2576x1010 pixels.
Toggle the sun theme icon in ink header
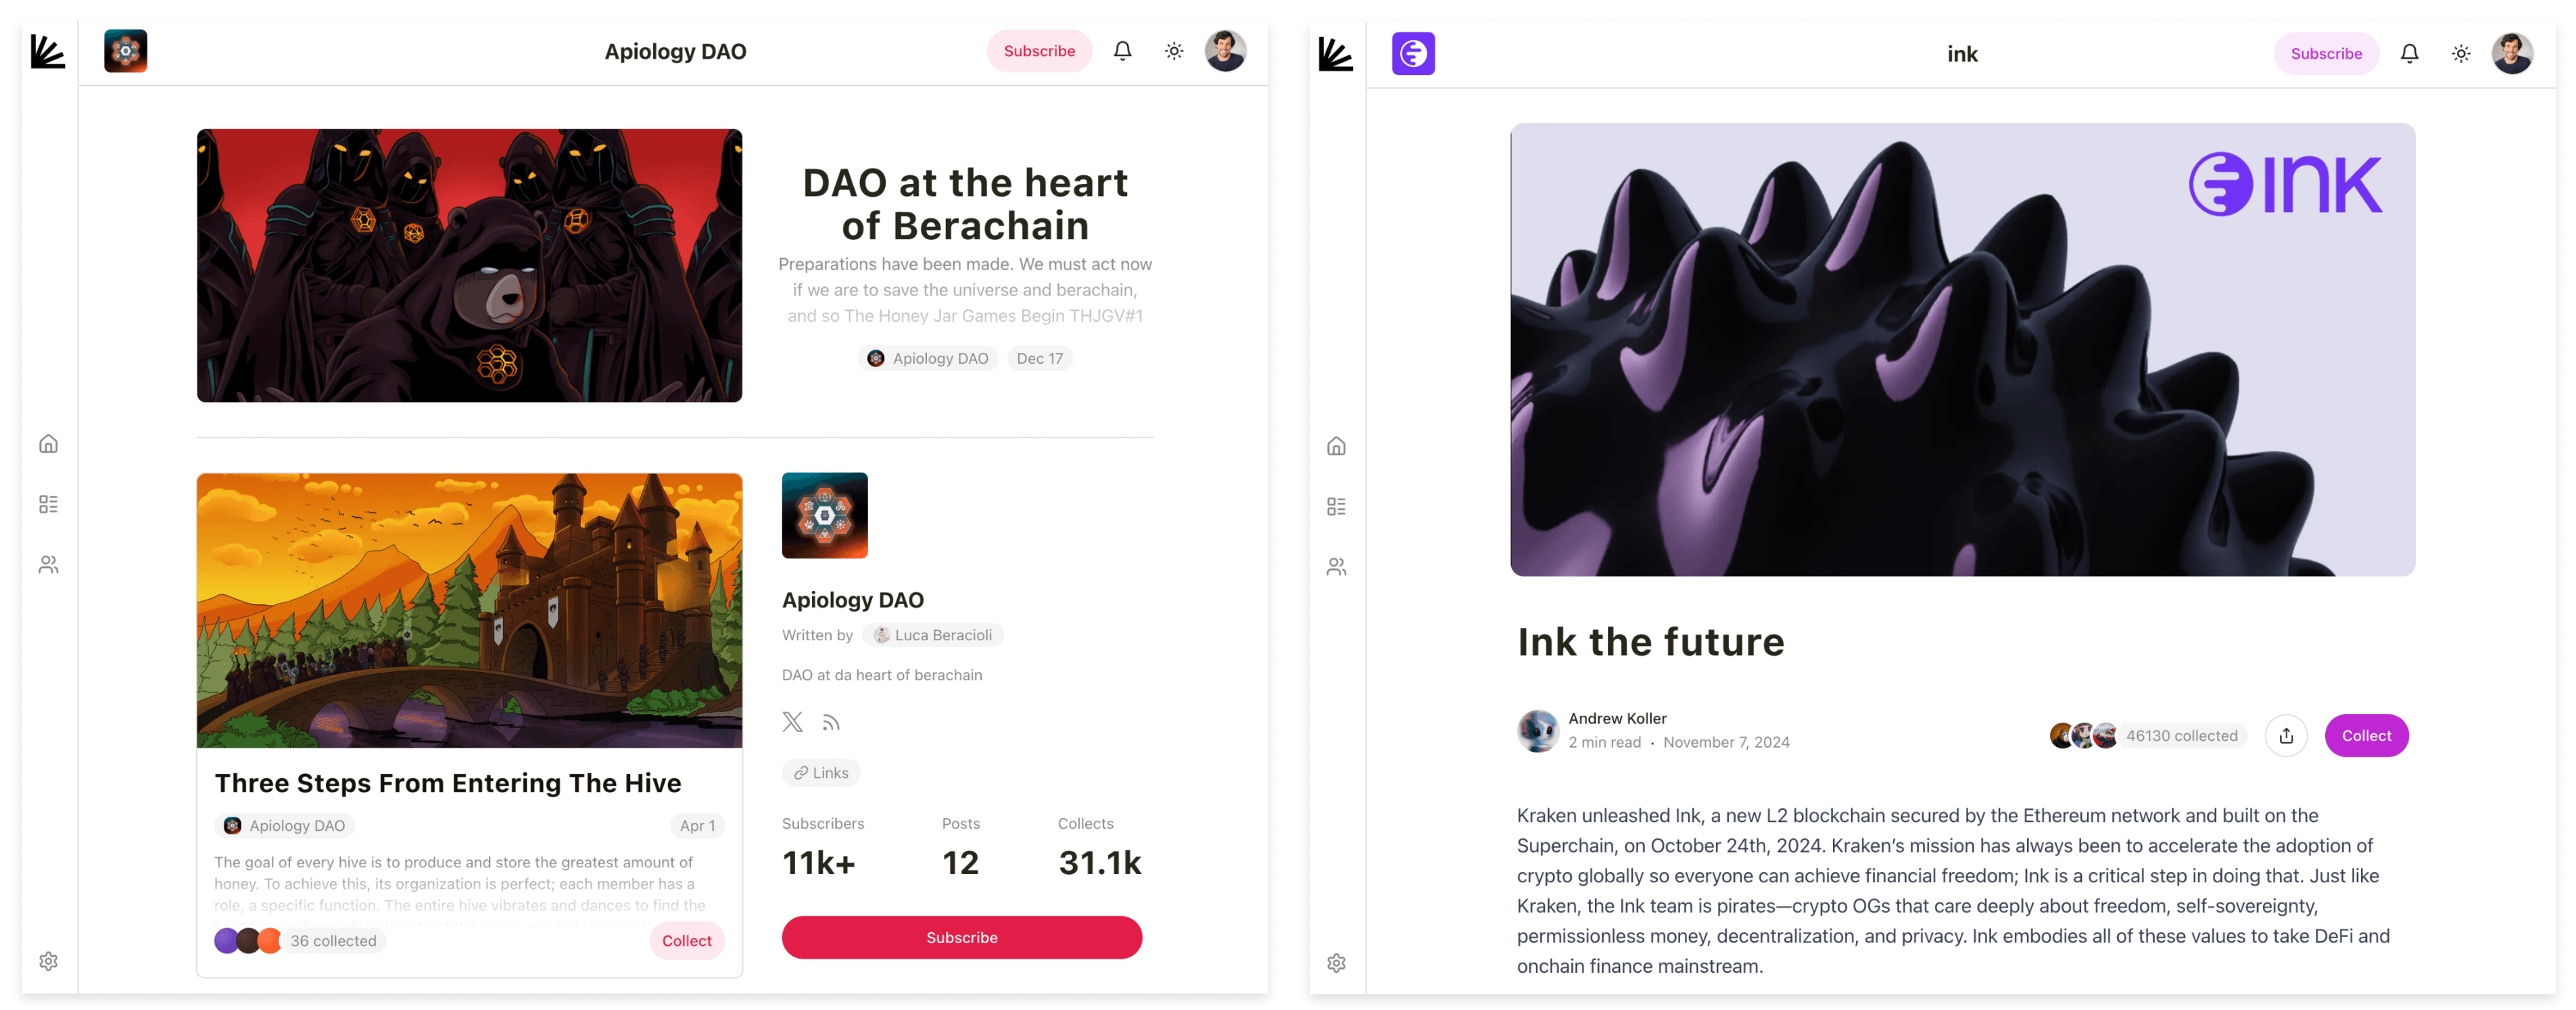2460,54
